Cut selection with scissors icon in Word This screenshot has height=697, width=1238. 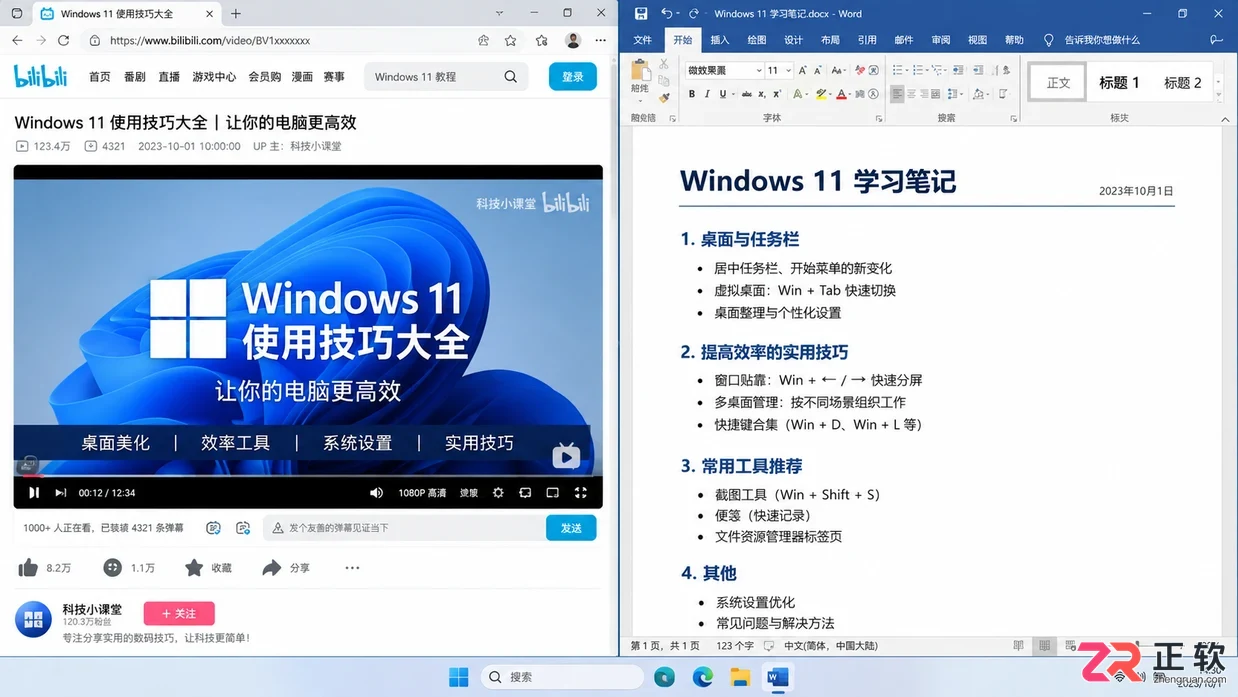tap(664, 65)
